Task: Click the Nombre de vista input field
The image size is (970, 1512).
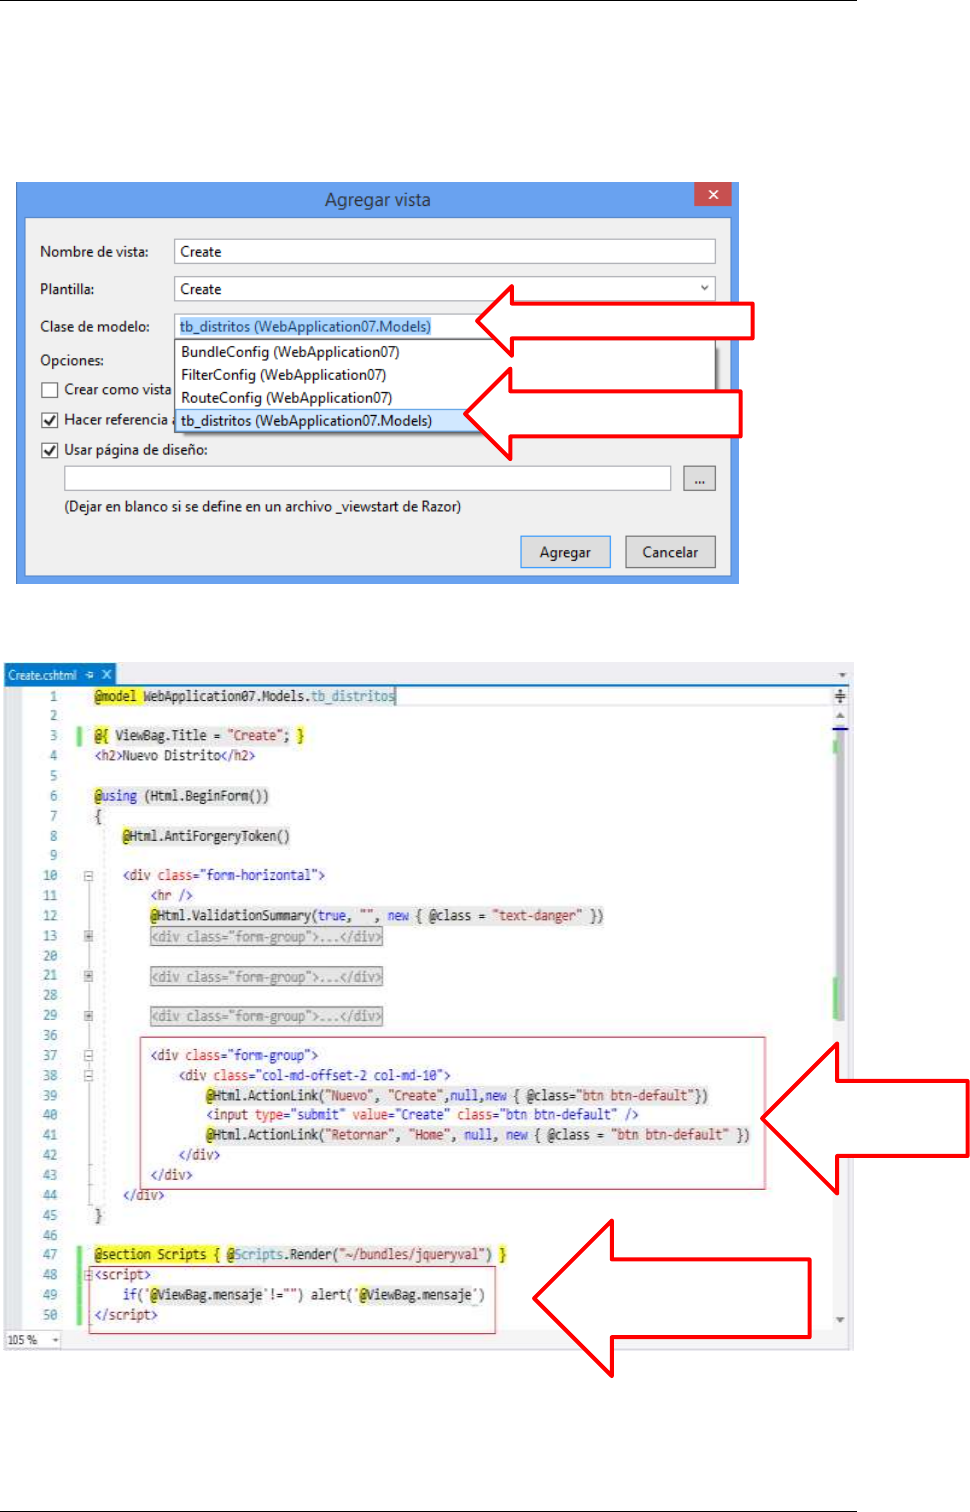Action: [x=445, y=251]
